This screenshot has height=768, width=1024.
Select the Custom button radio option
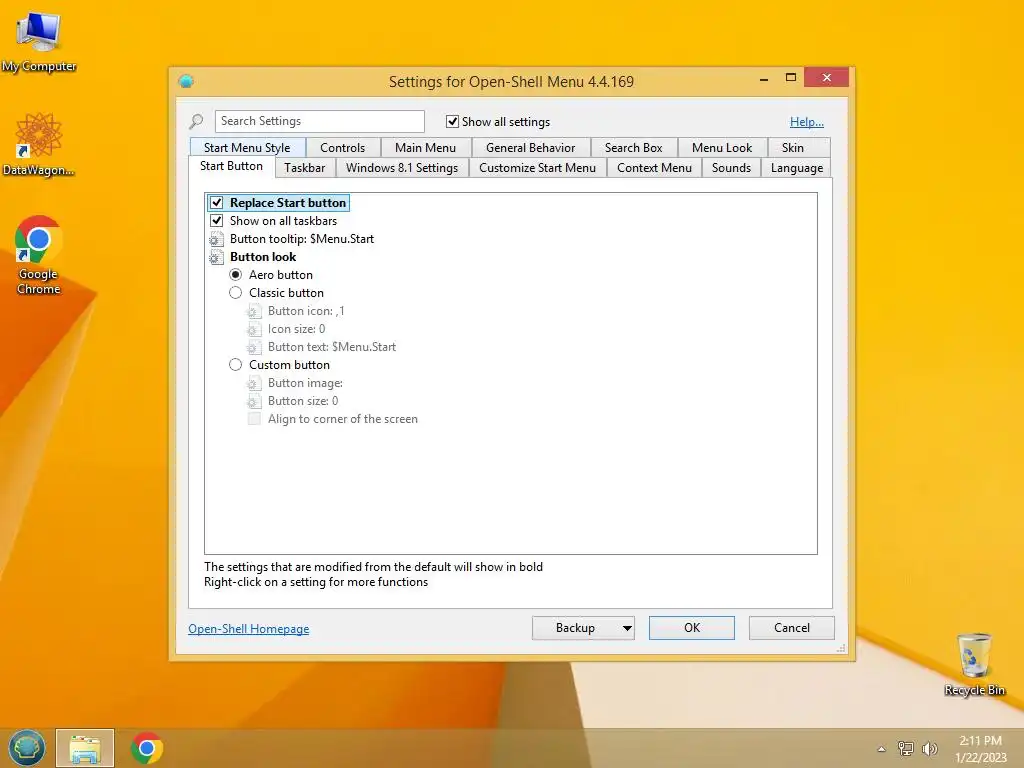[x=236, y=365]
